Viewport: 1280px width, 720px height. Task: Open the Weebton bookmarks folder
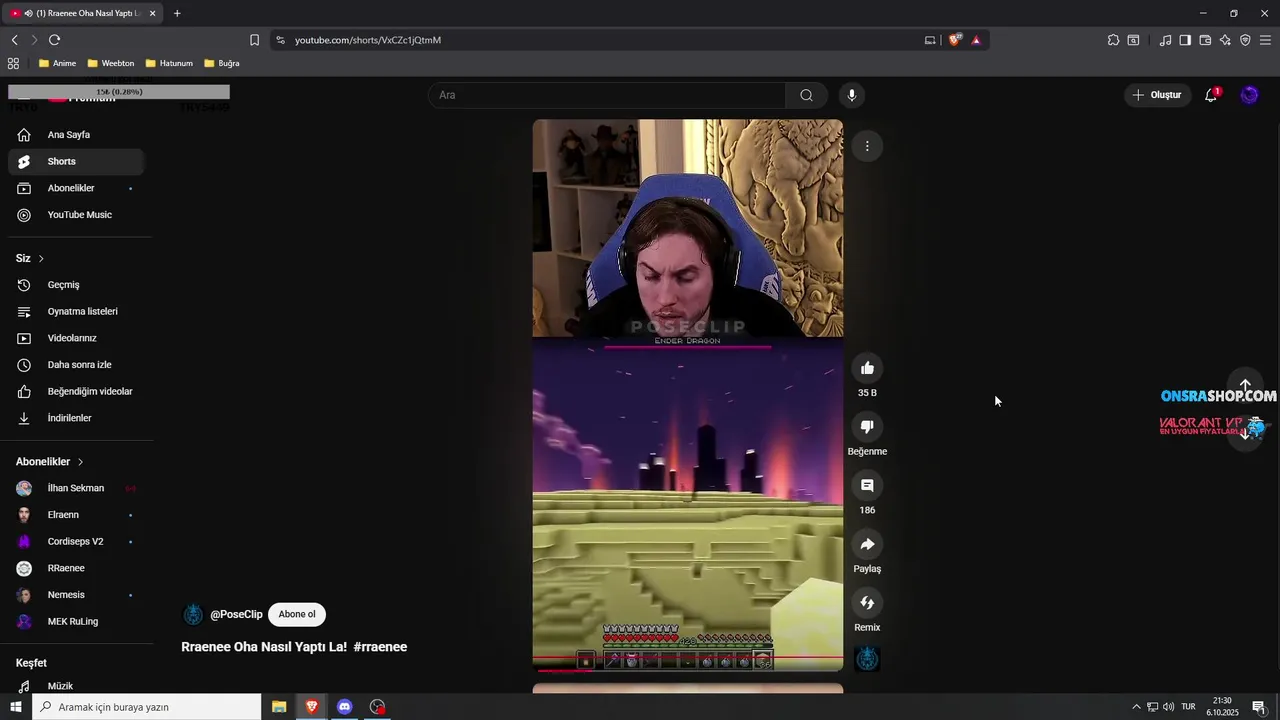coord(111,63)
